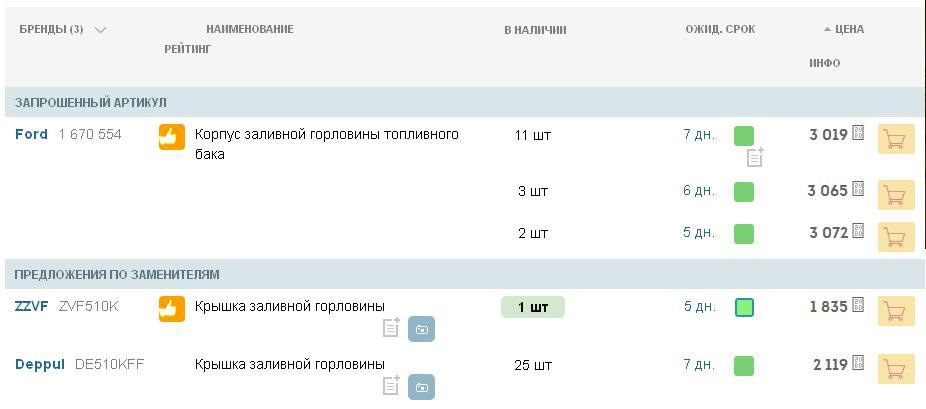Sort by Ожид. срок column
This screenshot has height=409, width=926.
point(720,29)
